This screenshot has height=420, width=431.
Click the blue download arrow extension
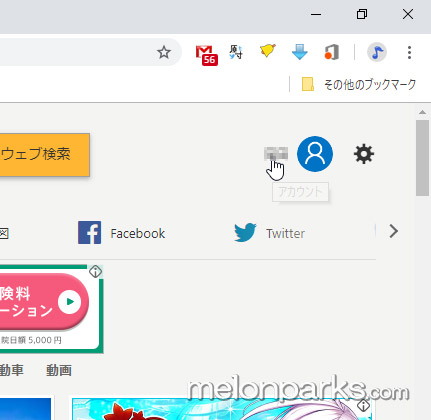(299, 52)
